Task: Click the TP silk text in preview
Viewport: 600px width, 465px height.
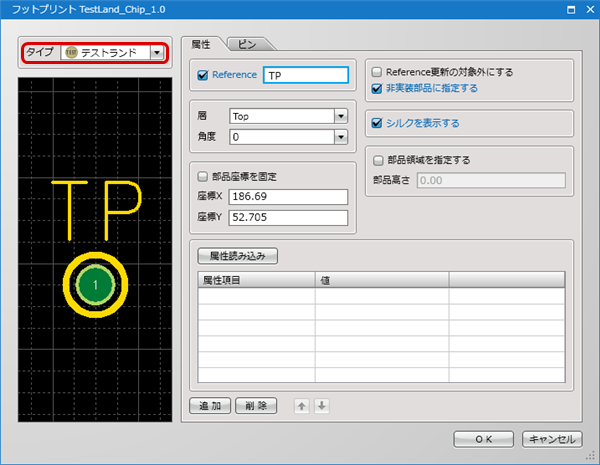Action: pyautogui.click(x=96, y=211)
